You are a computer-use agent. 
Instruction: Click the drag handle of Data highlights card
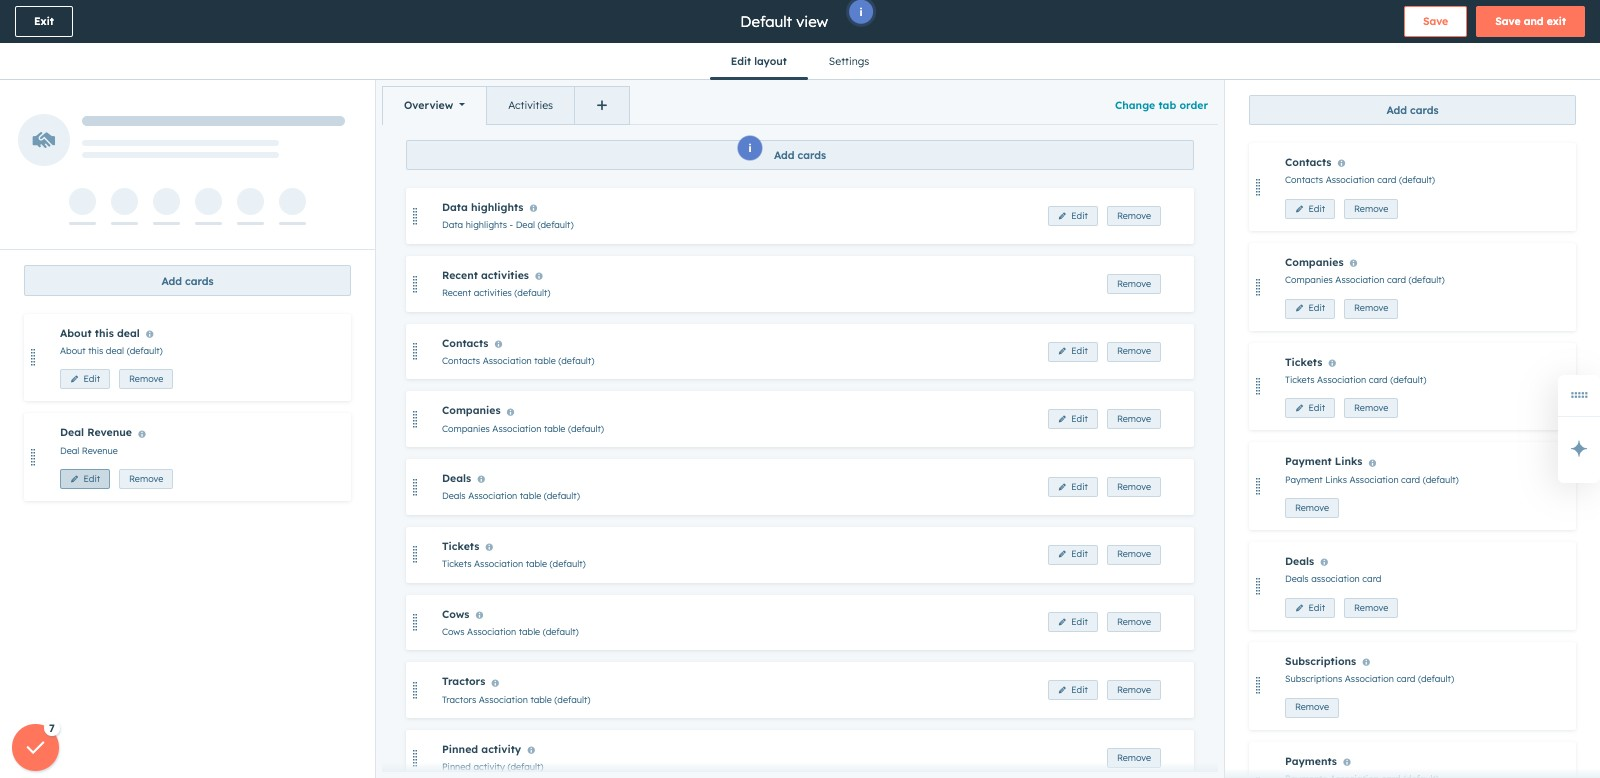click(415, 216)
